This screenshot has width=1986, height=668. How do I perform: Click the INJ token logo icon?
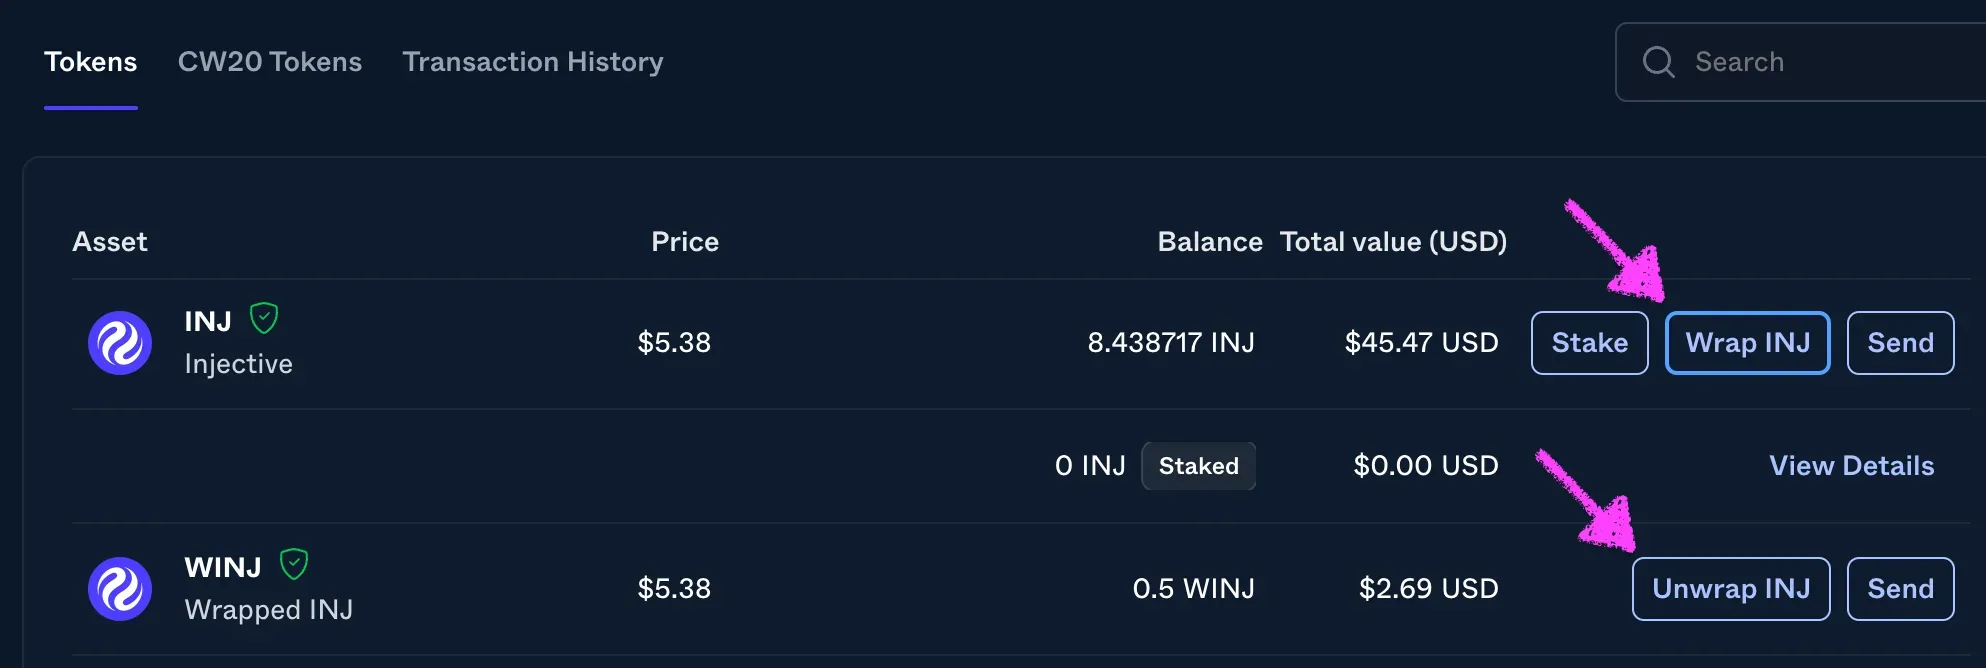(x=120, y=343)
